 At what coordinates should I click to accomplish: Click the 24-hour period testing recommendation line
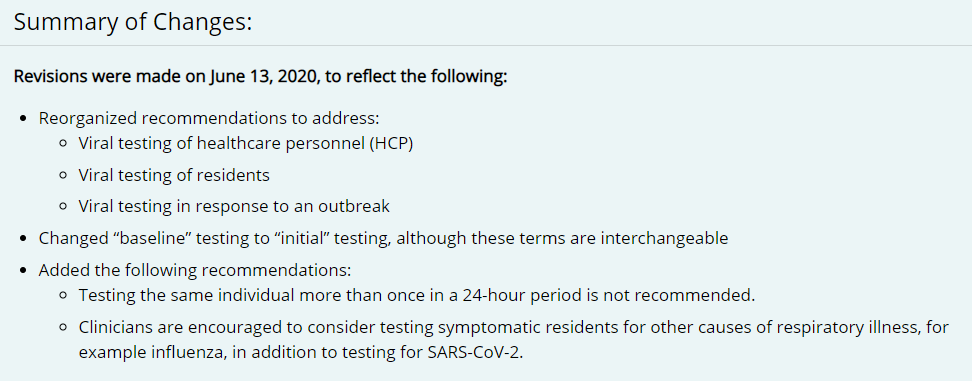point(417,295)
